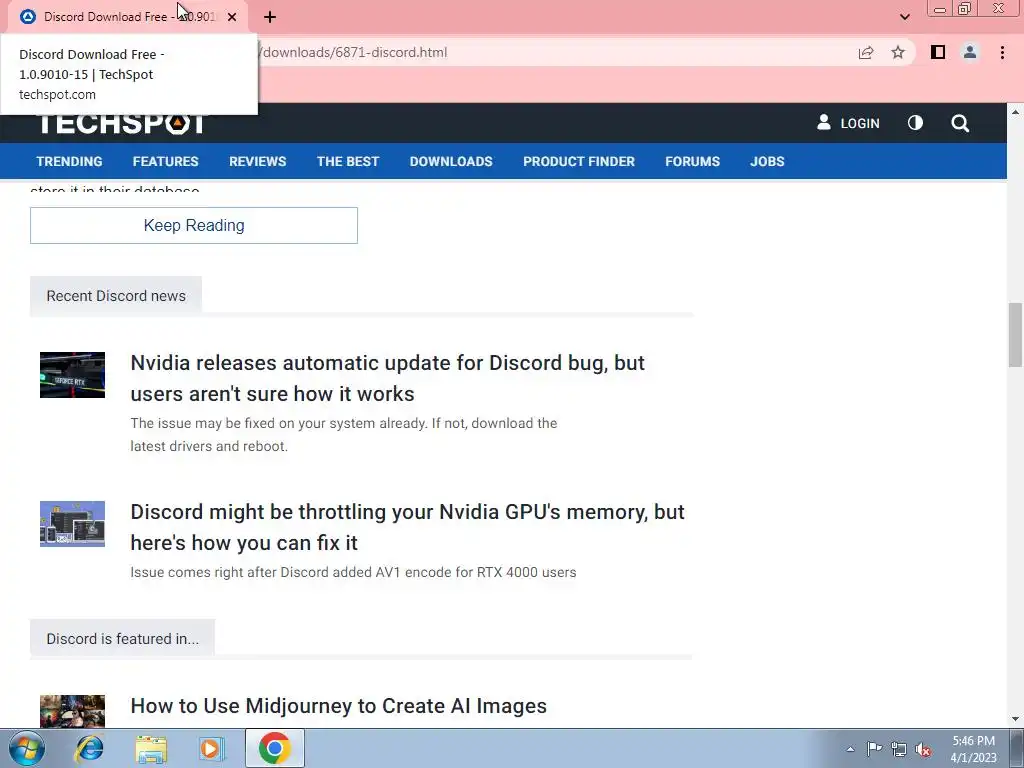The height and width of the screenshot is (768, 1024).
Task: Open the Windows Start button
Action: tap(27, 748)
